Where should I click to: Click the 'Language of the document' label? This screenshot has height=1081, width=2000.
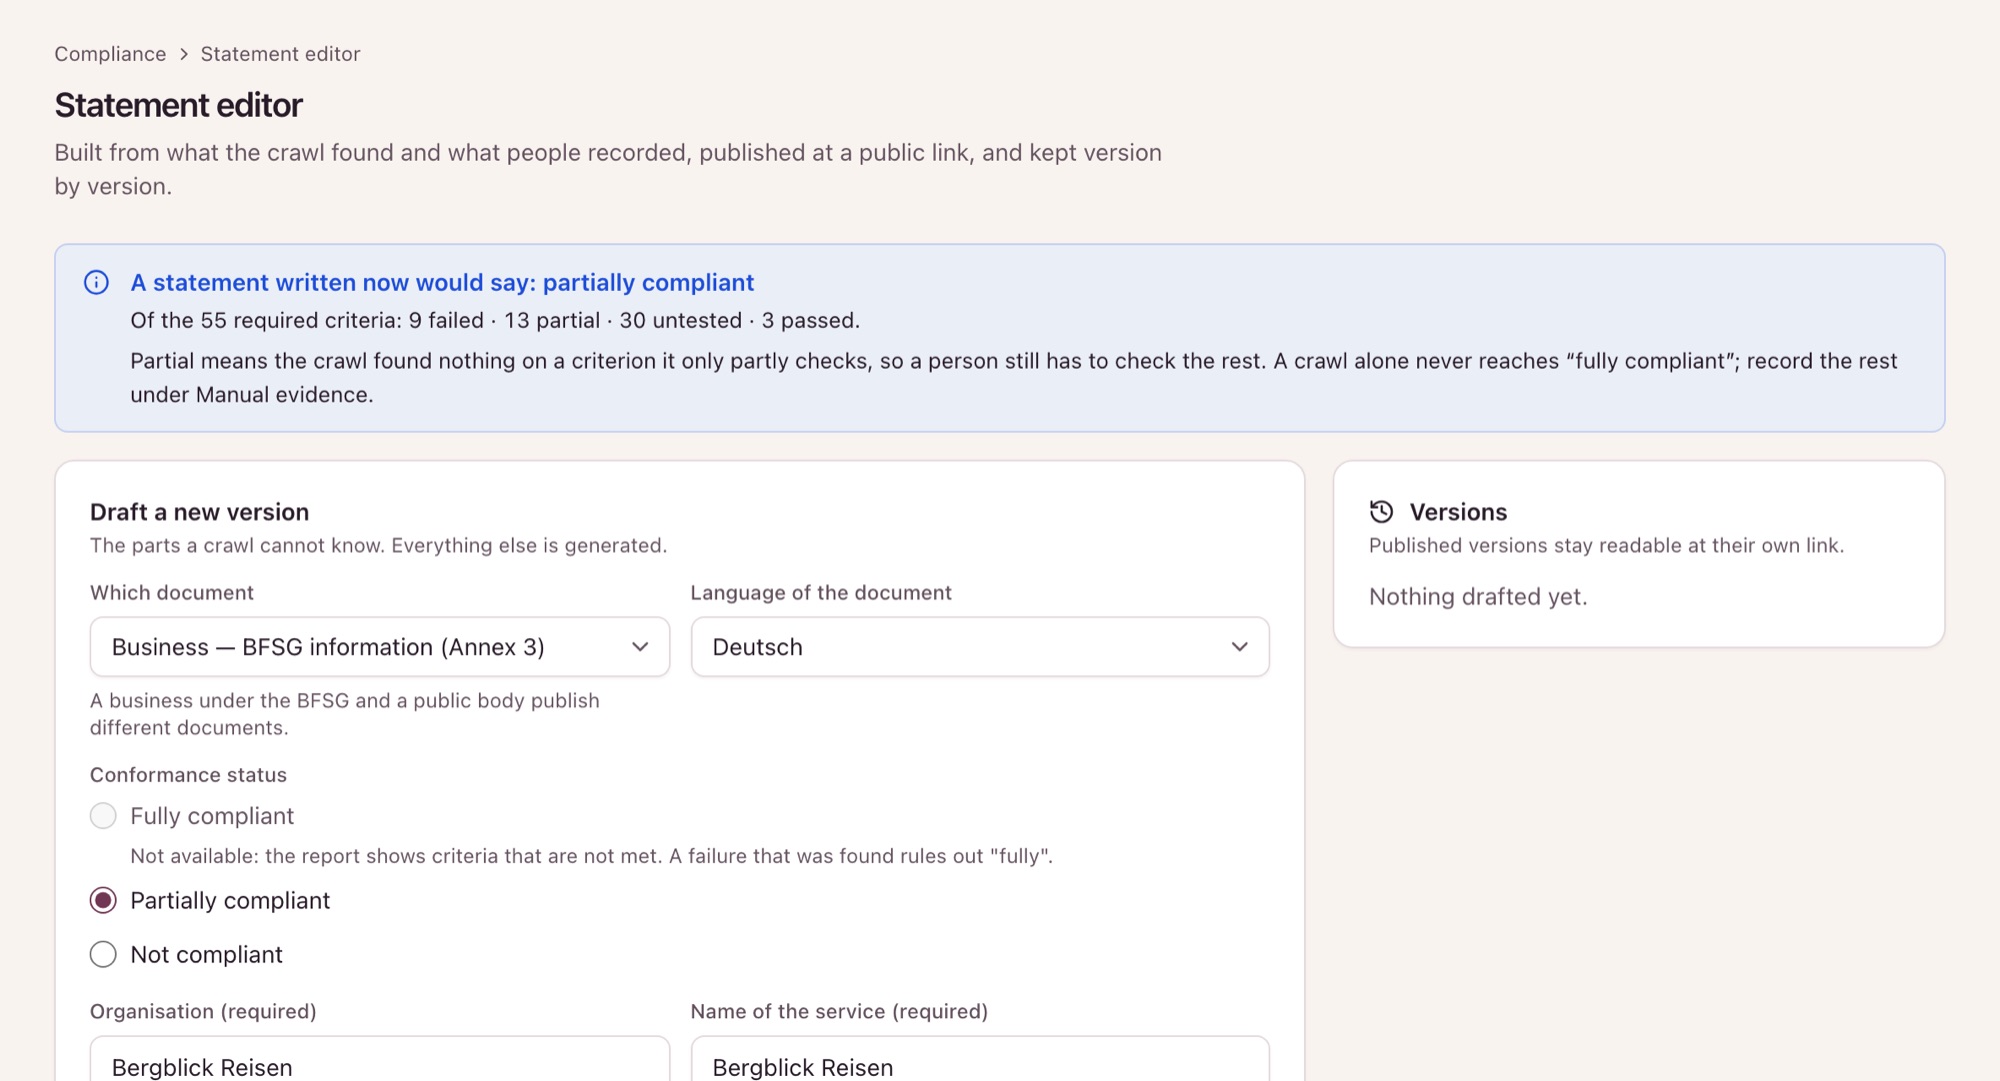[x=821, y=593]
